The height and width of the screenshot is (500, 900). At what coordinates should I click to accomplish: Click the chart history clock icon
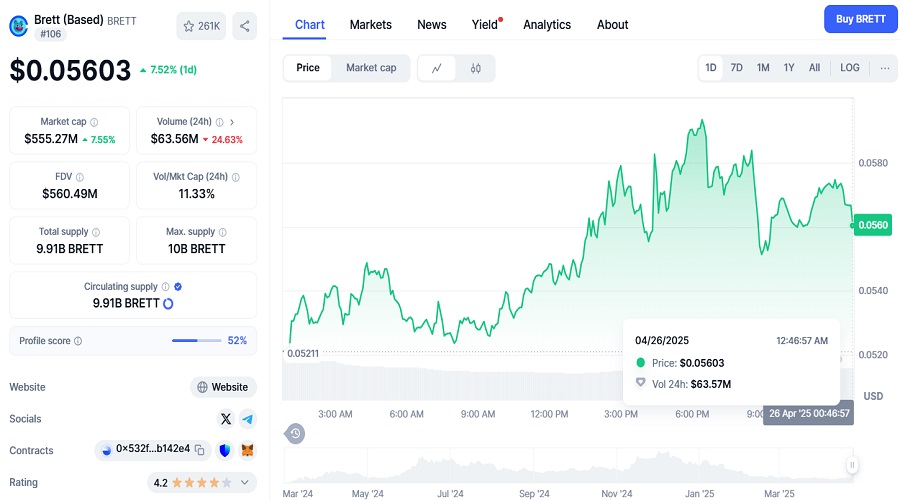(x=295, y=433)
